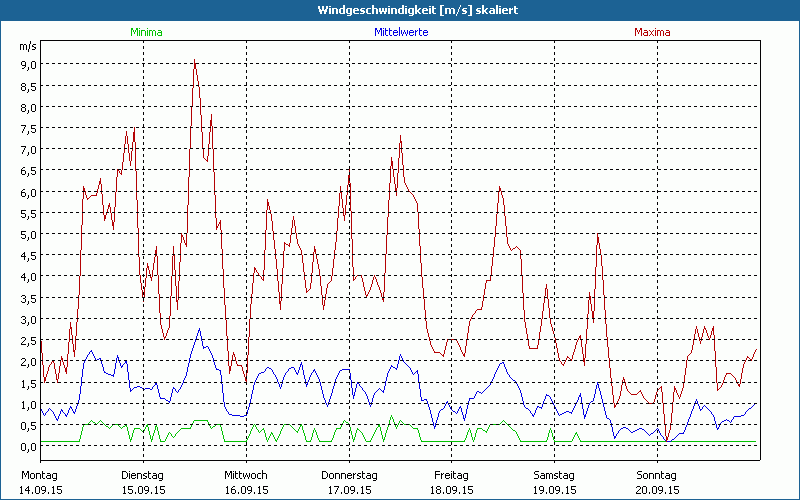Click the 7,5 y-axis tick label
Image resolution: width=800 pixels, height=500 pixels.
point(28,128)
